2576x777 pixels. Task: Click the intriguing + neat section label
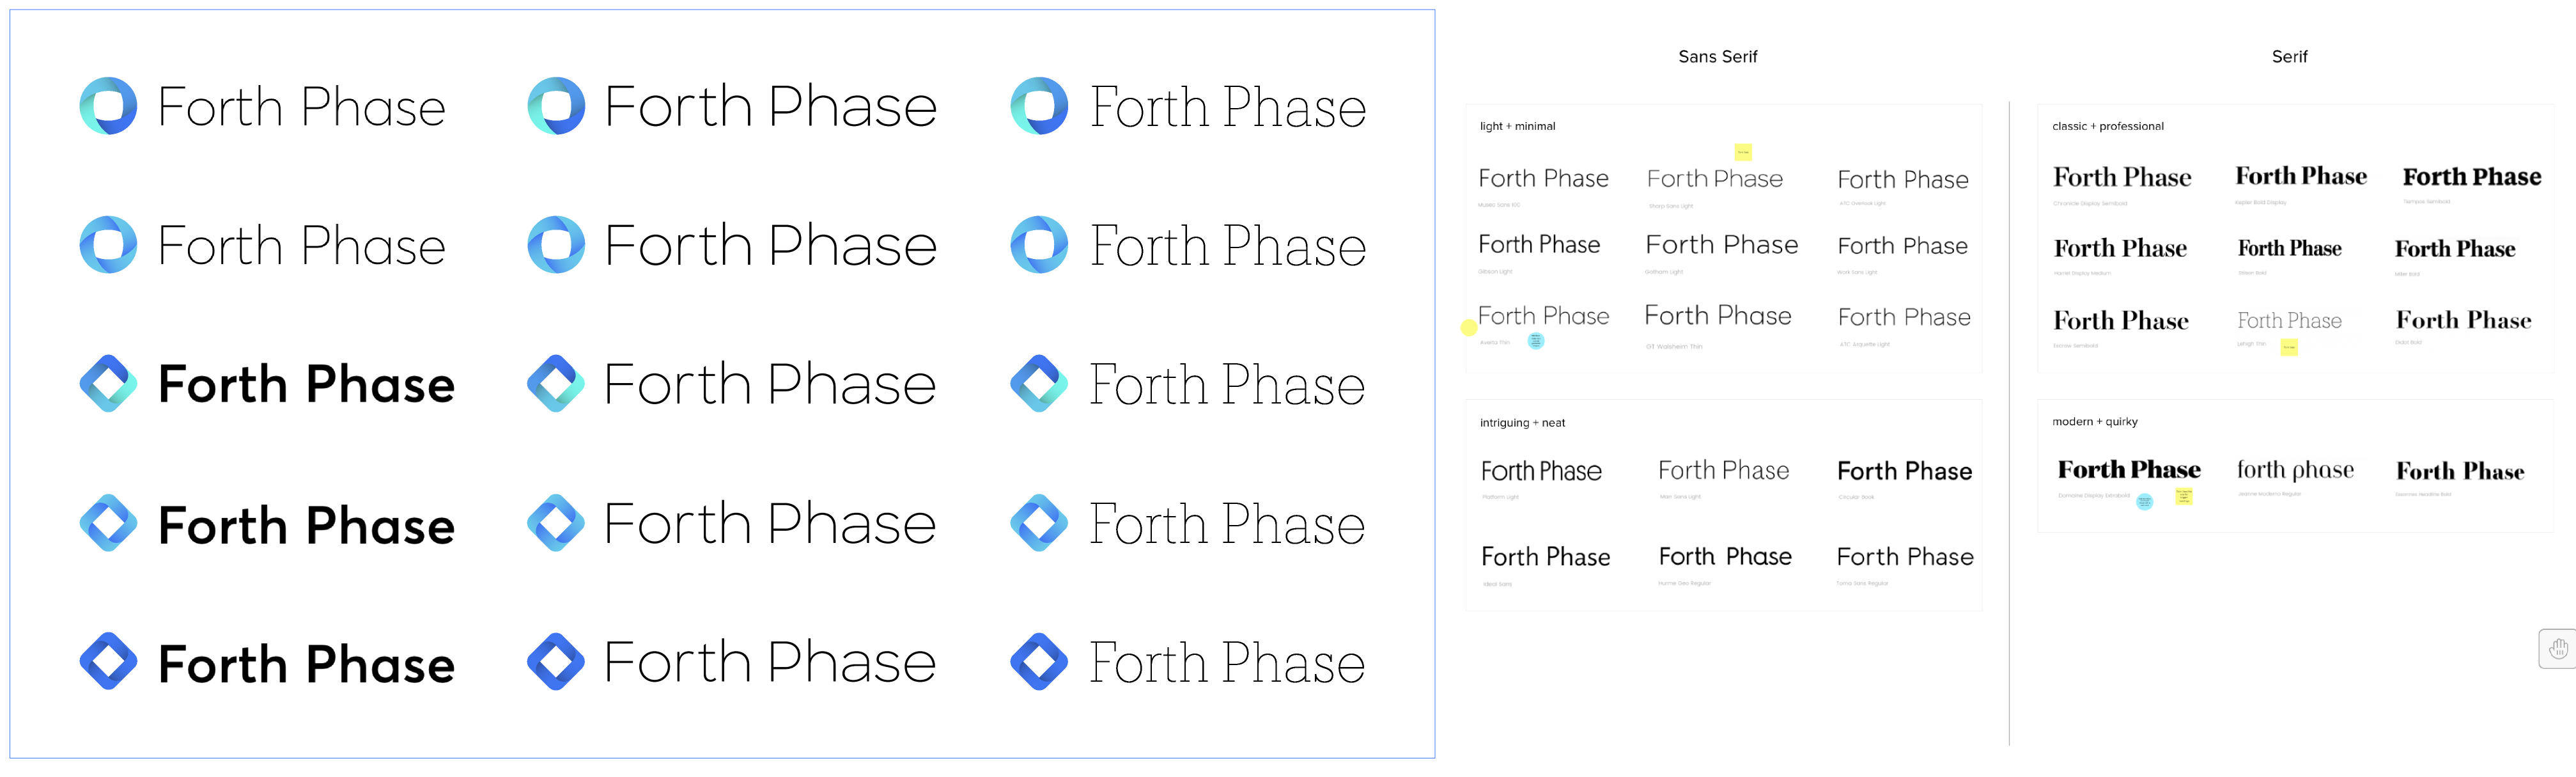pos(1522,423)
